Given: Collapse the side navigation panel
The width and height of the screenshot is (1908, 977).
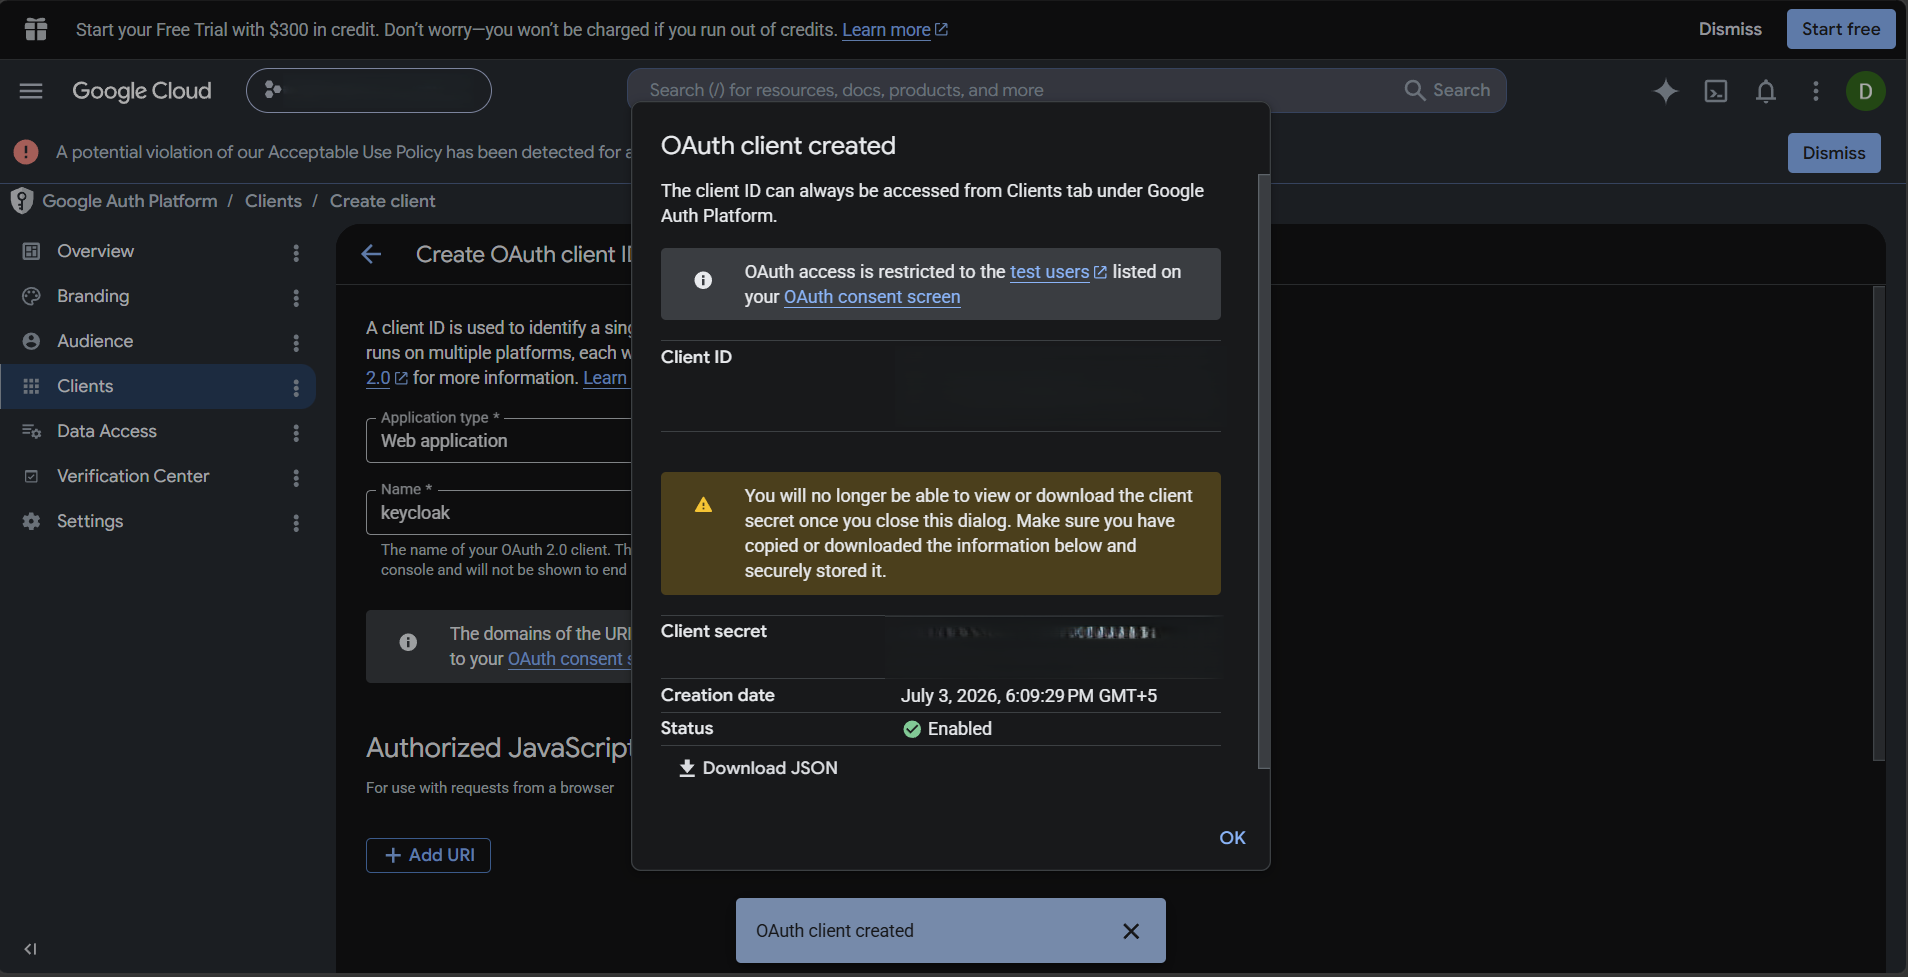Looking at the screenshot, I should pos(30,949).
